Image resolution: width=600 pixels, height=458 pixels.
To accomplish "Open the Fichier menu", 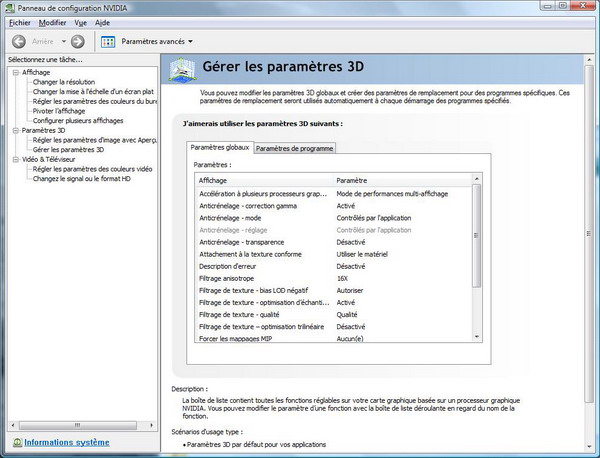I will tap(20, 22).
